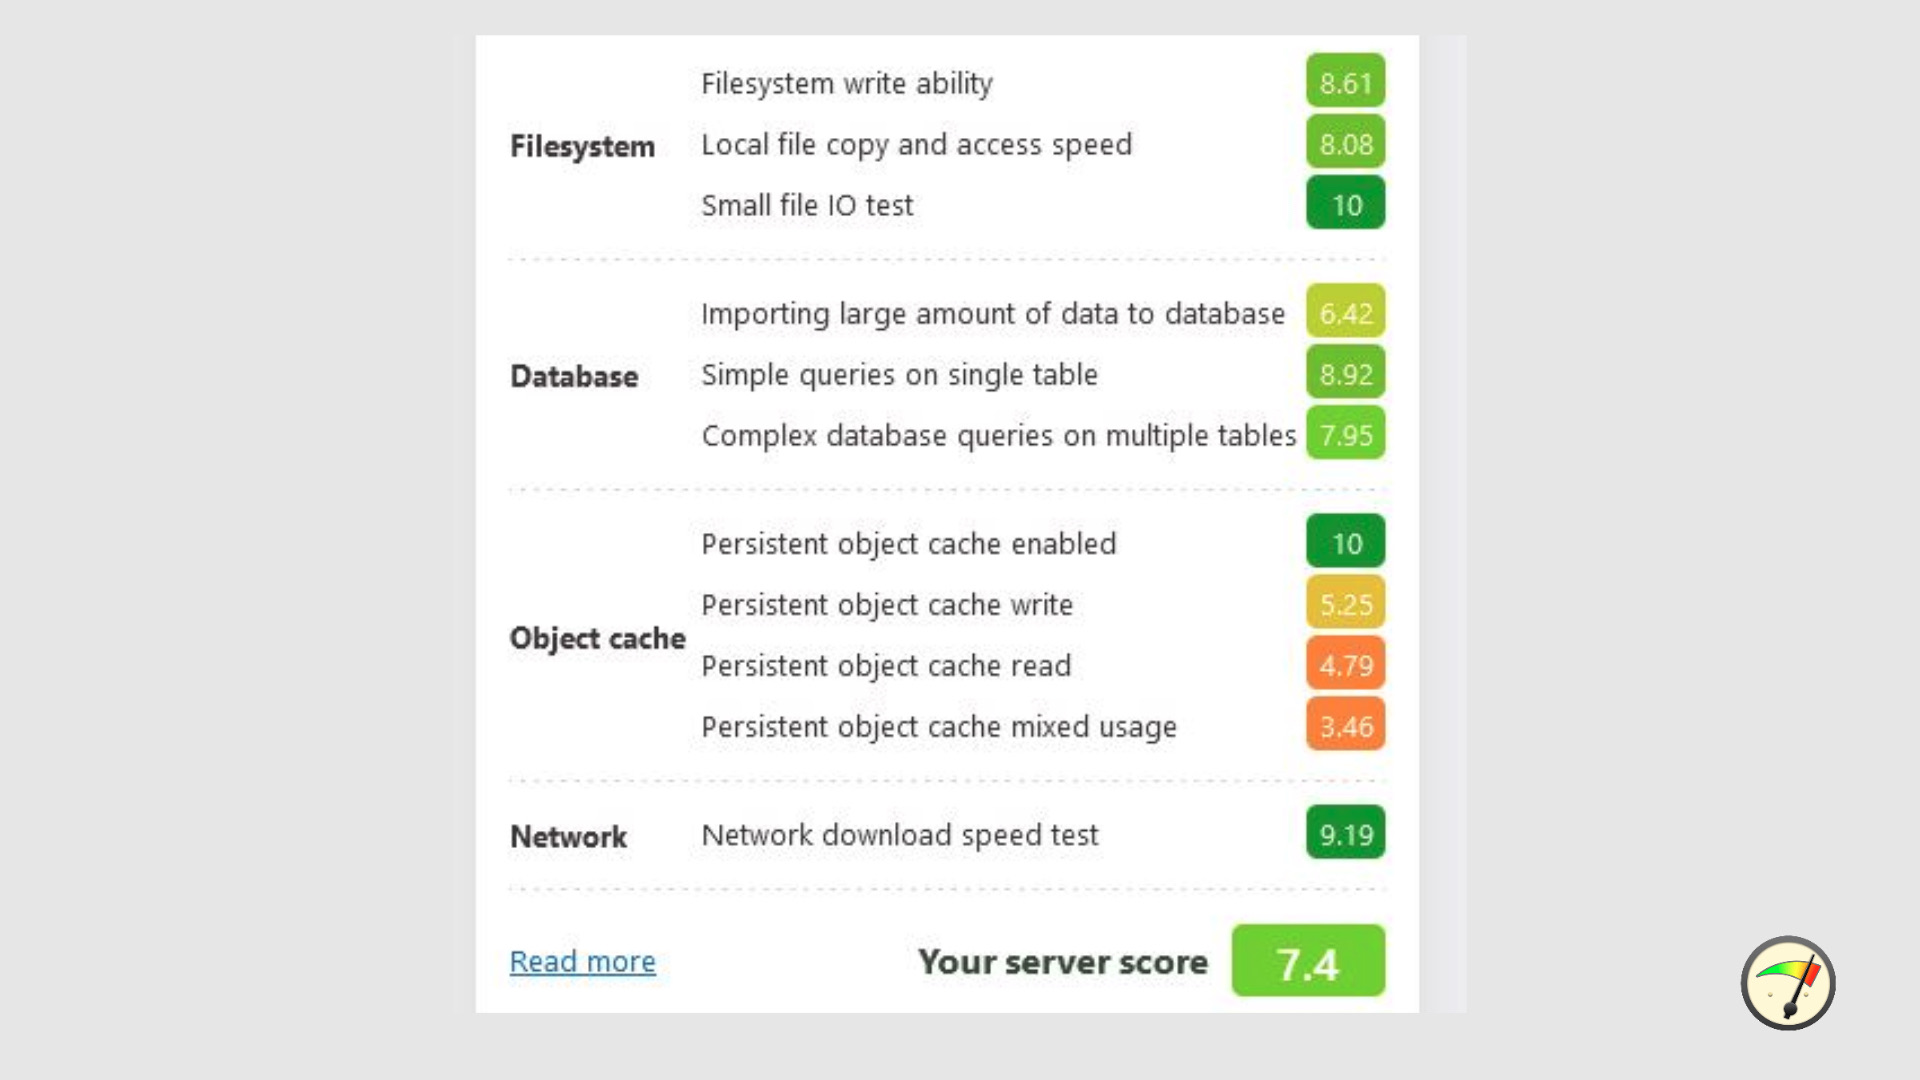Image resolution: width=1920 pixels, height=1080 pixels.
Task: Open the Read more link
Action: click(x=582, y=961)
